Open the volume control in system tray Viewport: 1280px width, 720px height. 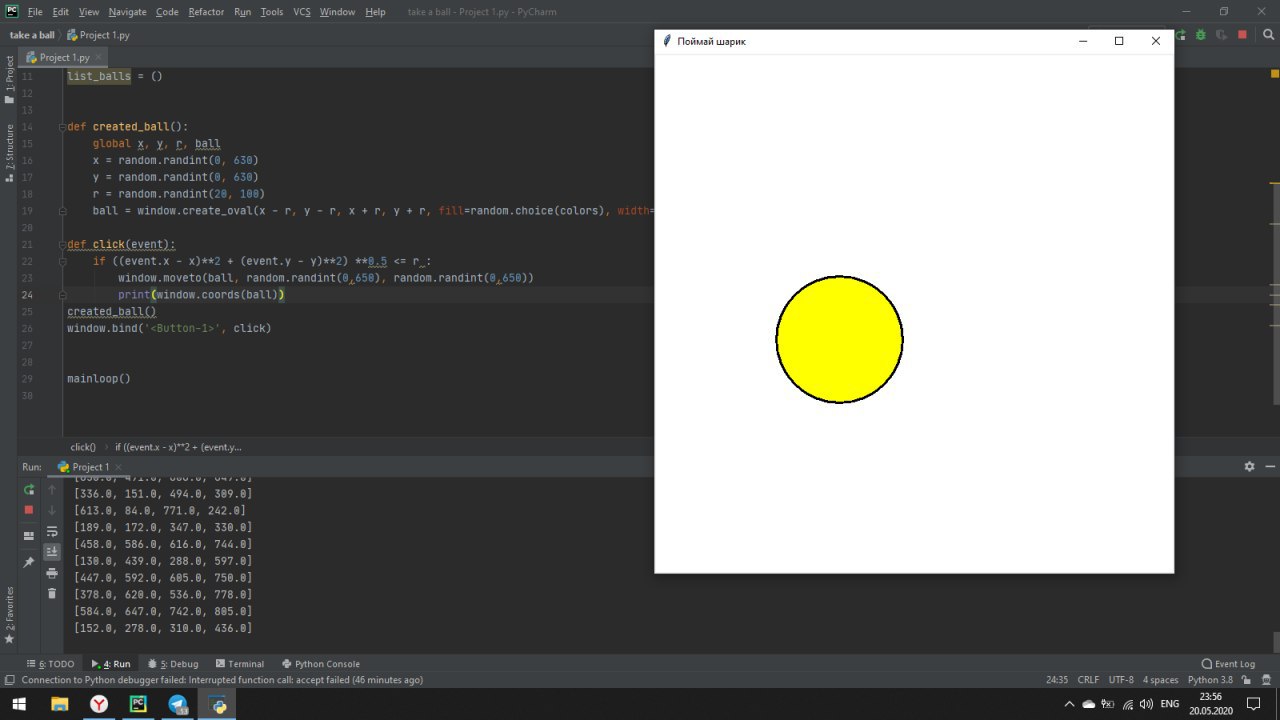click(x=1145, y=704)
